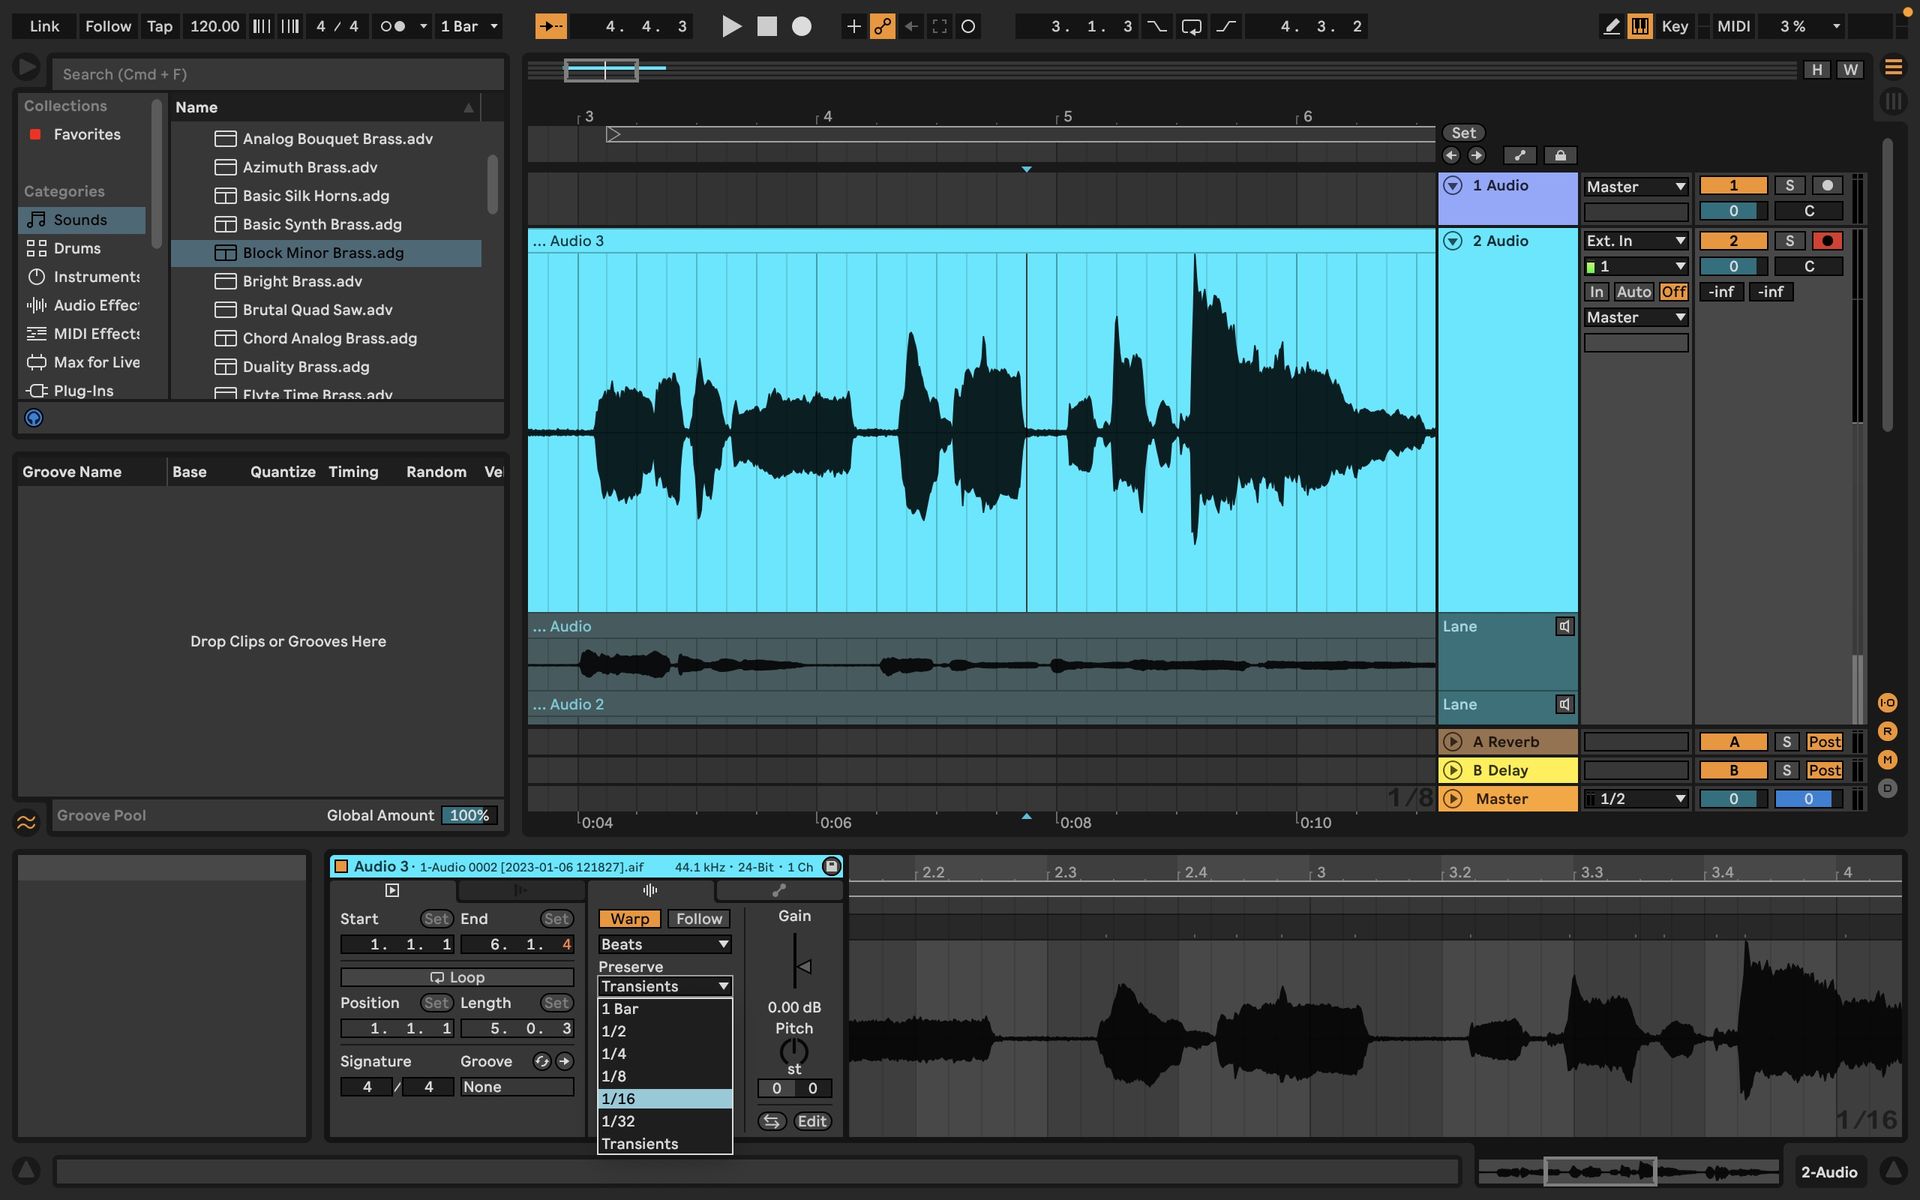
Task: Switch to the 2-Audio tab at bottom right
Action: point(1829,1172)
